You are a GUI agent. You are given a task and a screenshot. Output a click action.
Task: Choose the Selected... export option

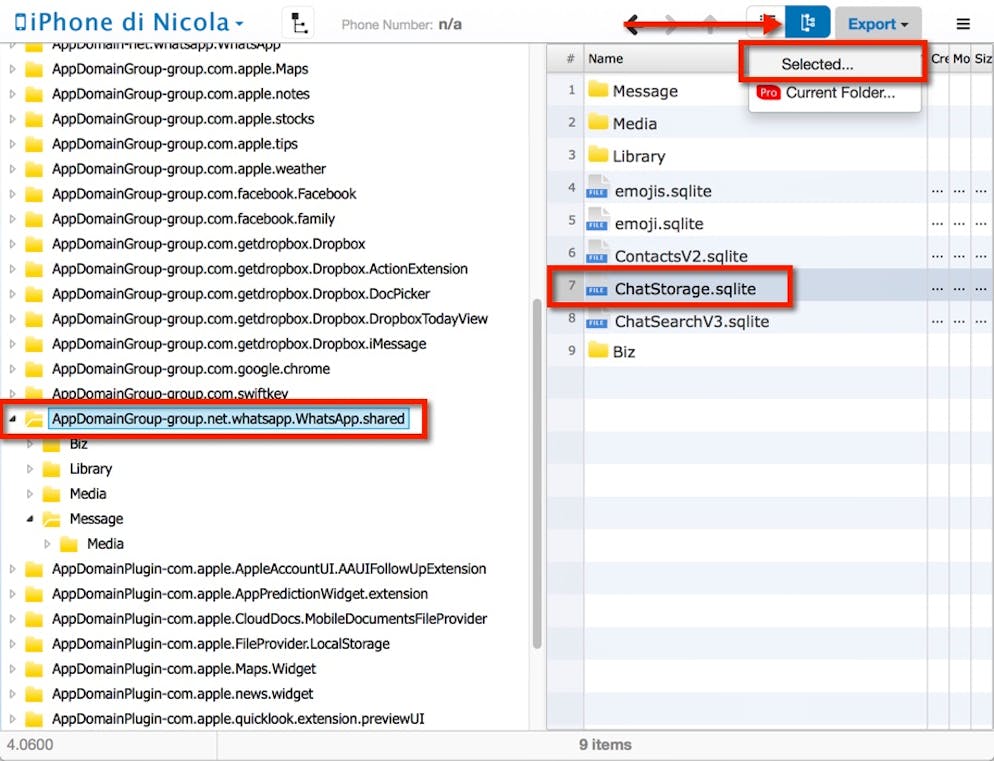817,64
